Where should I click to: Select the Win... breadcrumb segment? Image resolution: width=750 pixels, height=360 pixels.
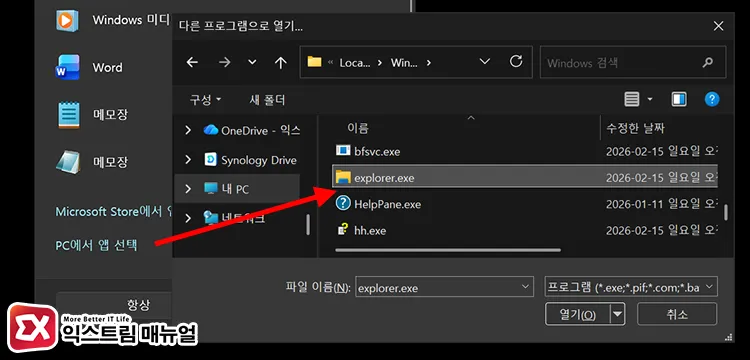pos(404,63)
